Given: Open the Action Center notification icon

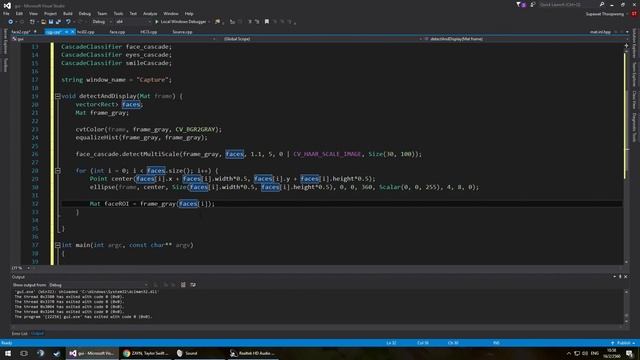Looking at the screenshot, I should point(629,353).
